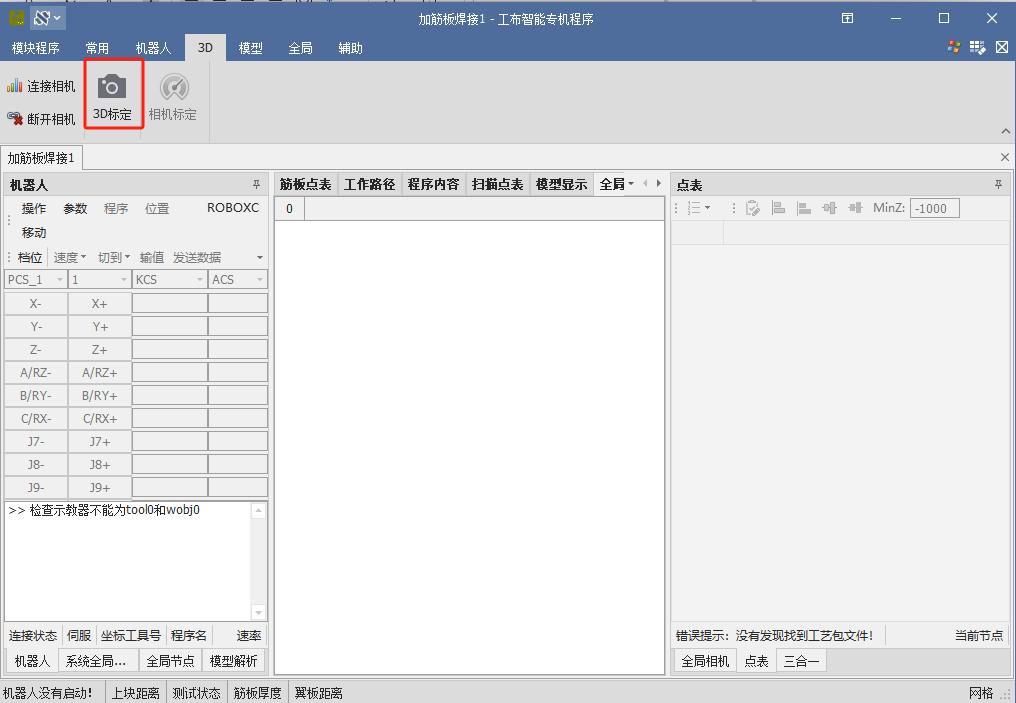Click the 断开相机 disconnect camera icon
This screenshot has width=1016, height=703.
click(15, 118)
